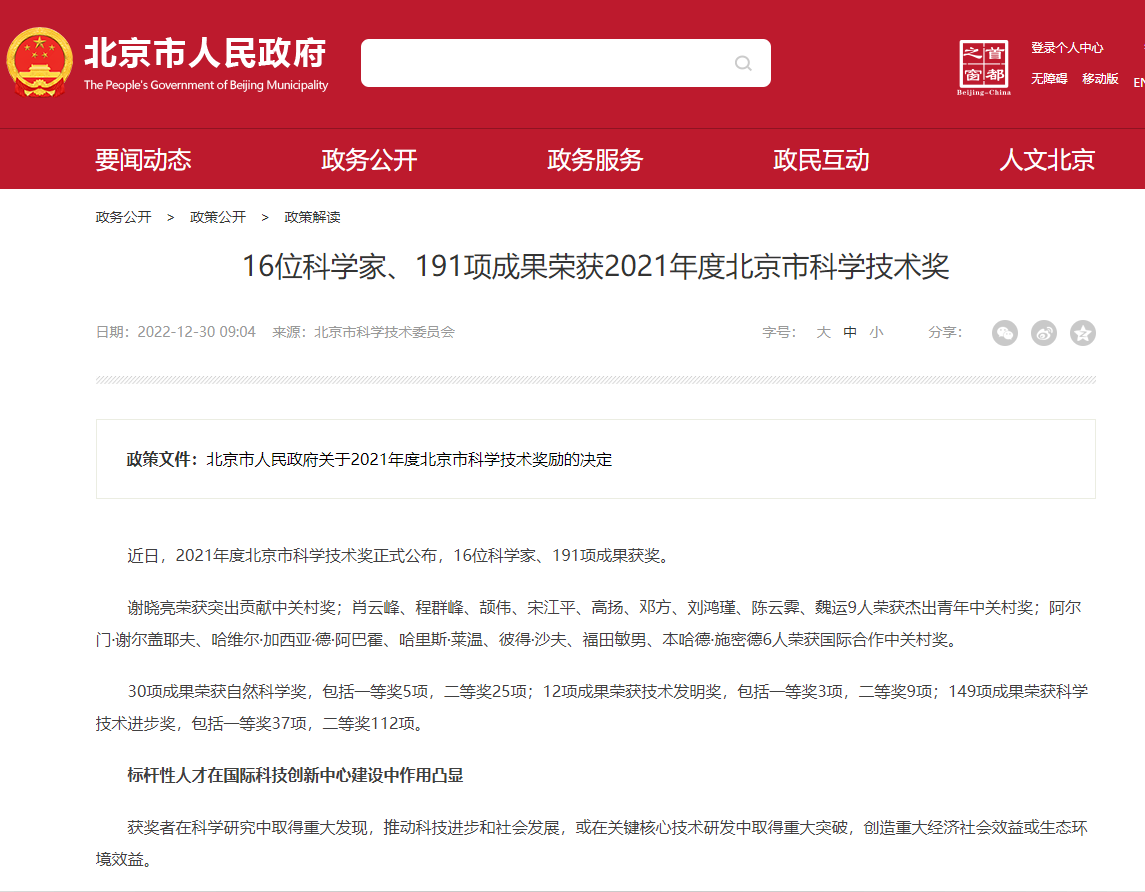Open the 政务公开 navigation menu
Viewport: 1145px width, 892px height.
pos(369,160)
